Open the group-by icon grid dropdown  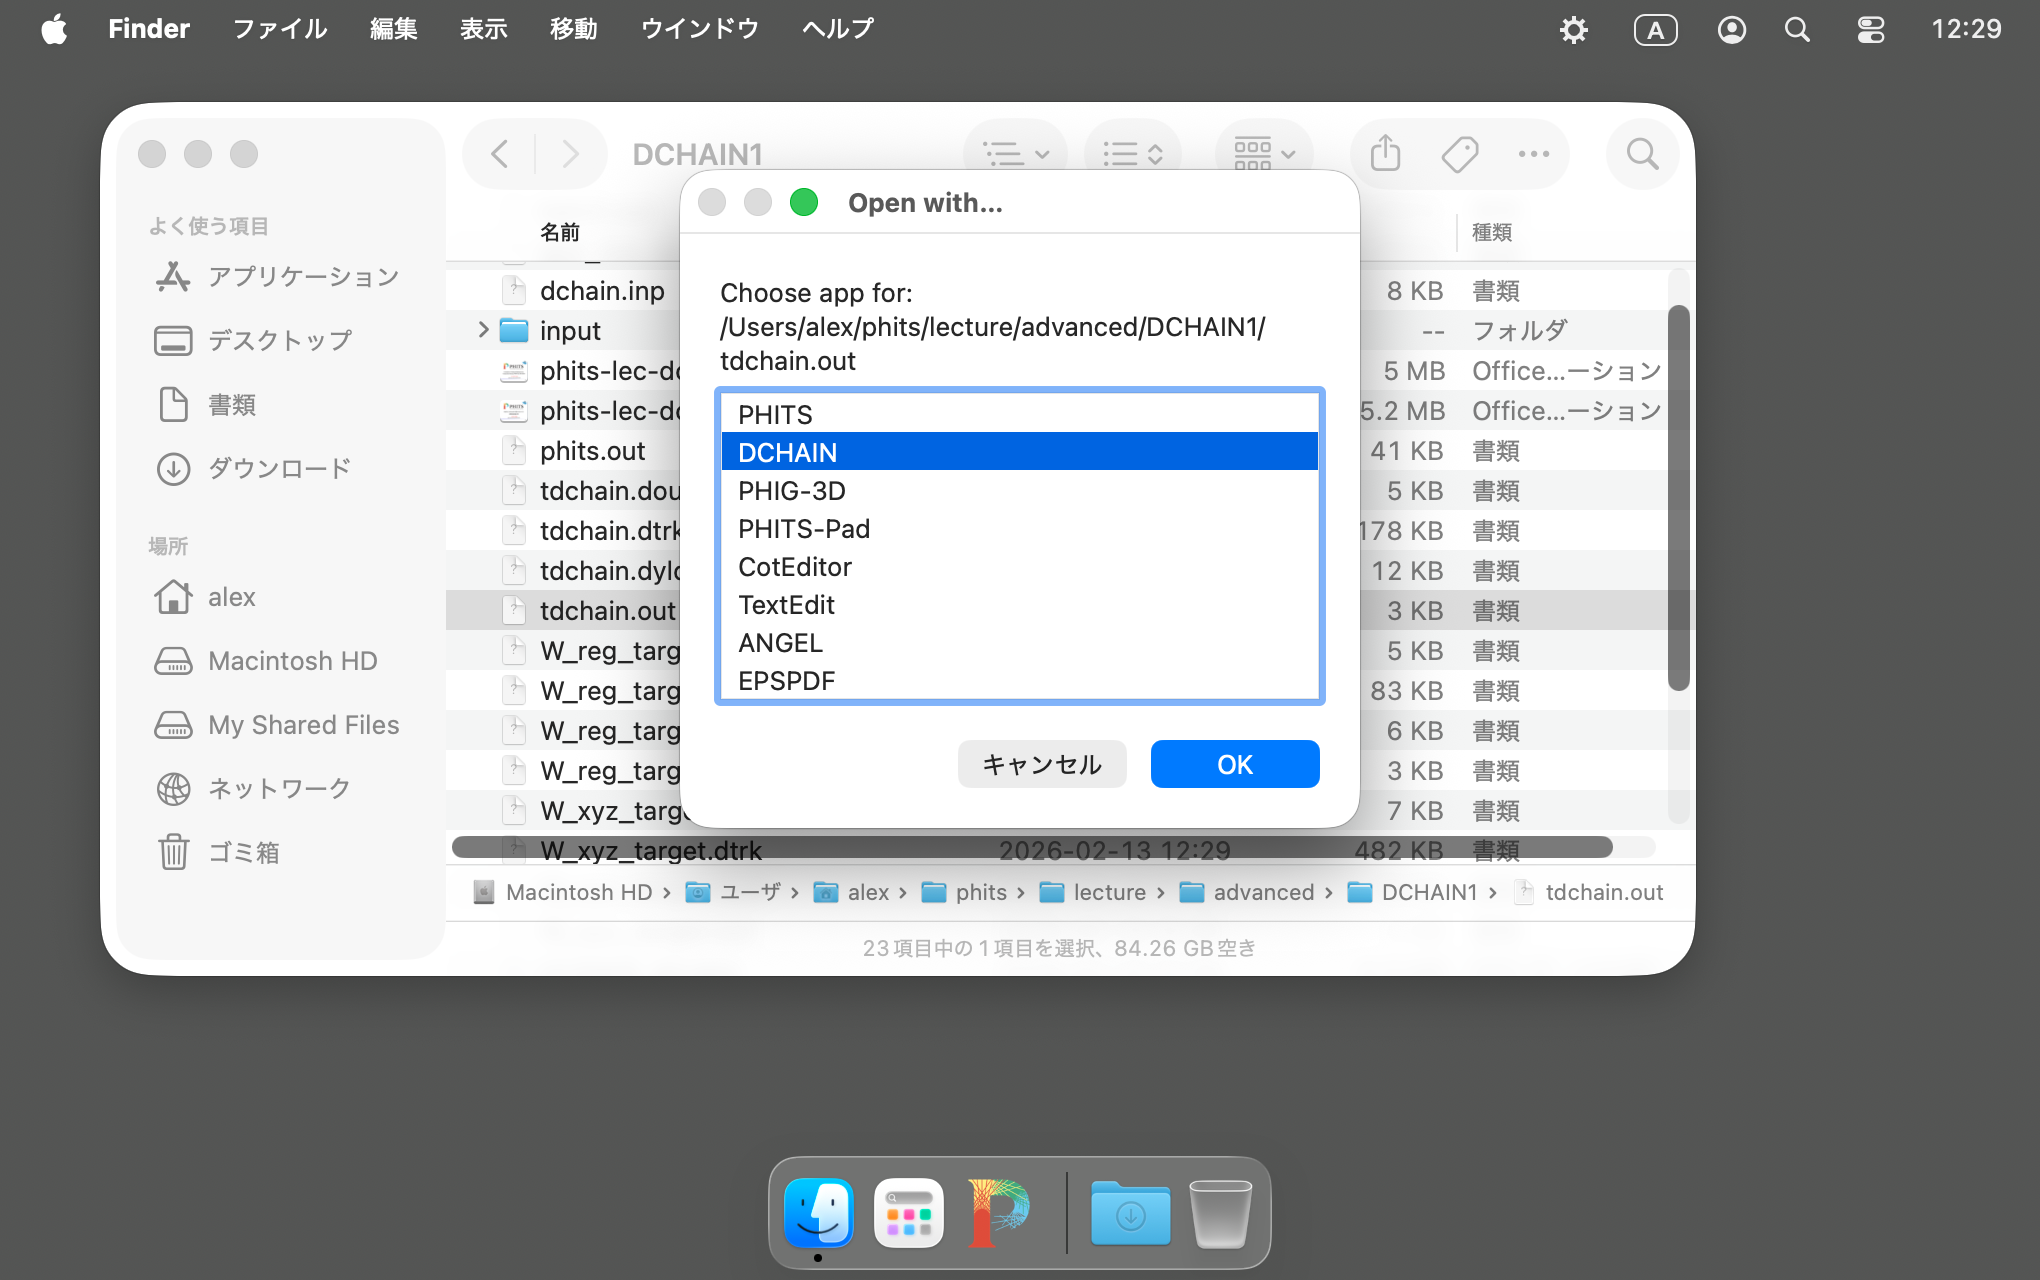[1264, 154]
